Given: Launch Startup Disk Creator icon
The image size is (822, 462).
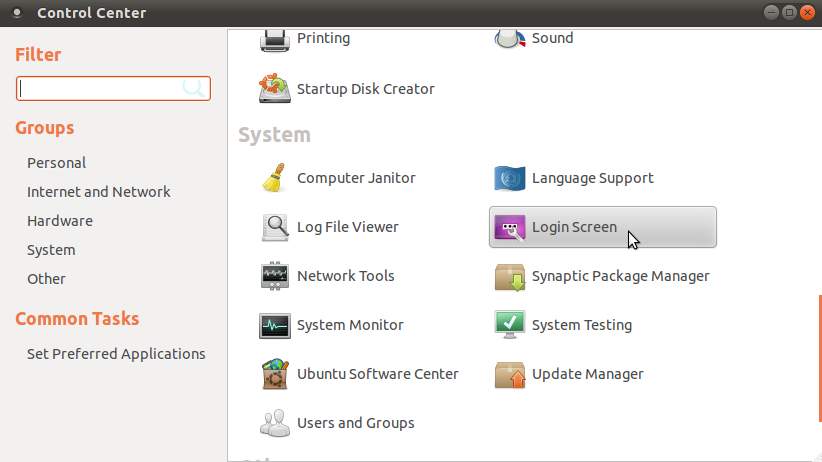Looking at the screenshot, I should [x=274, y=89].
